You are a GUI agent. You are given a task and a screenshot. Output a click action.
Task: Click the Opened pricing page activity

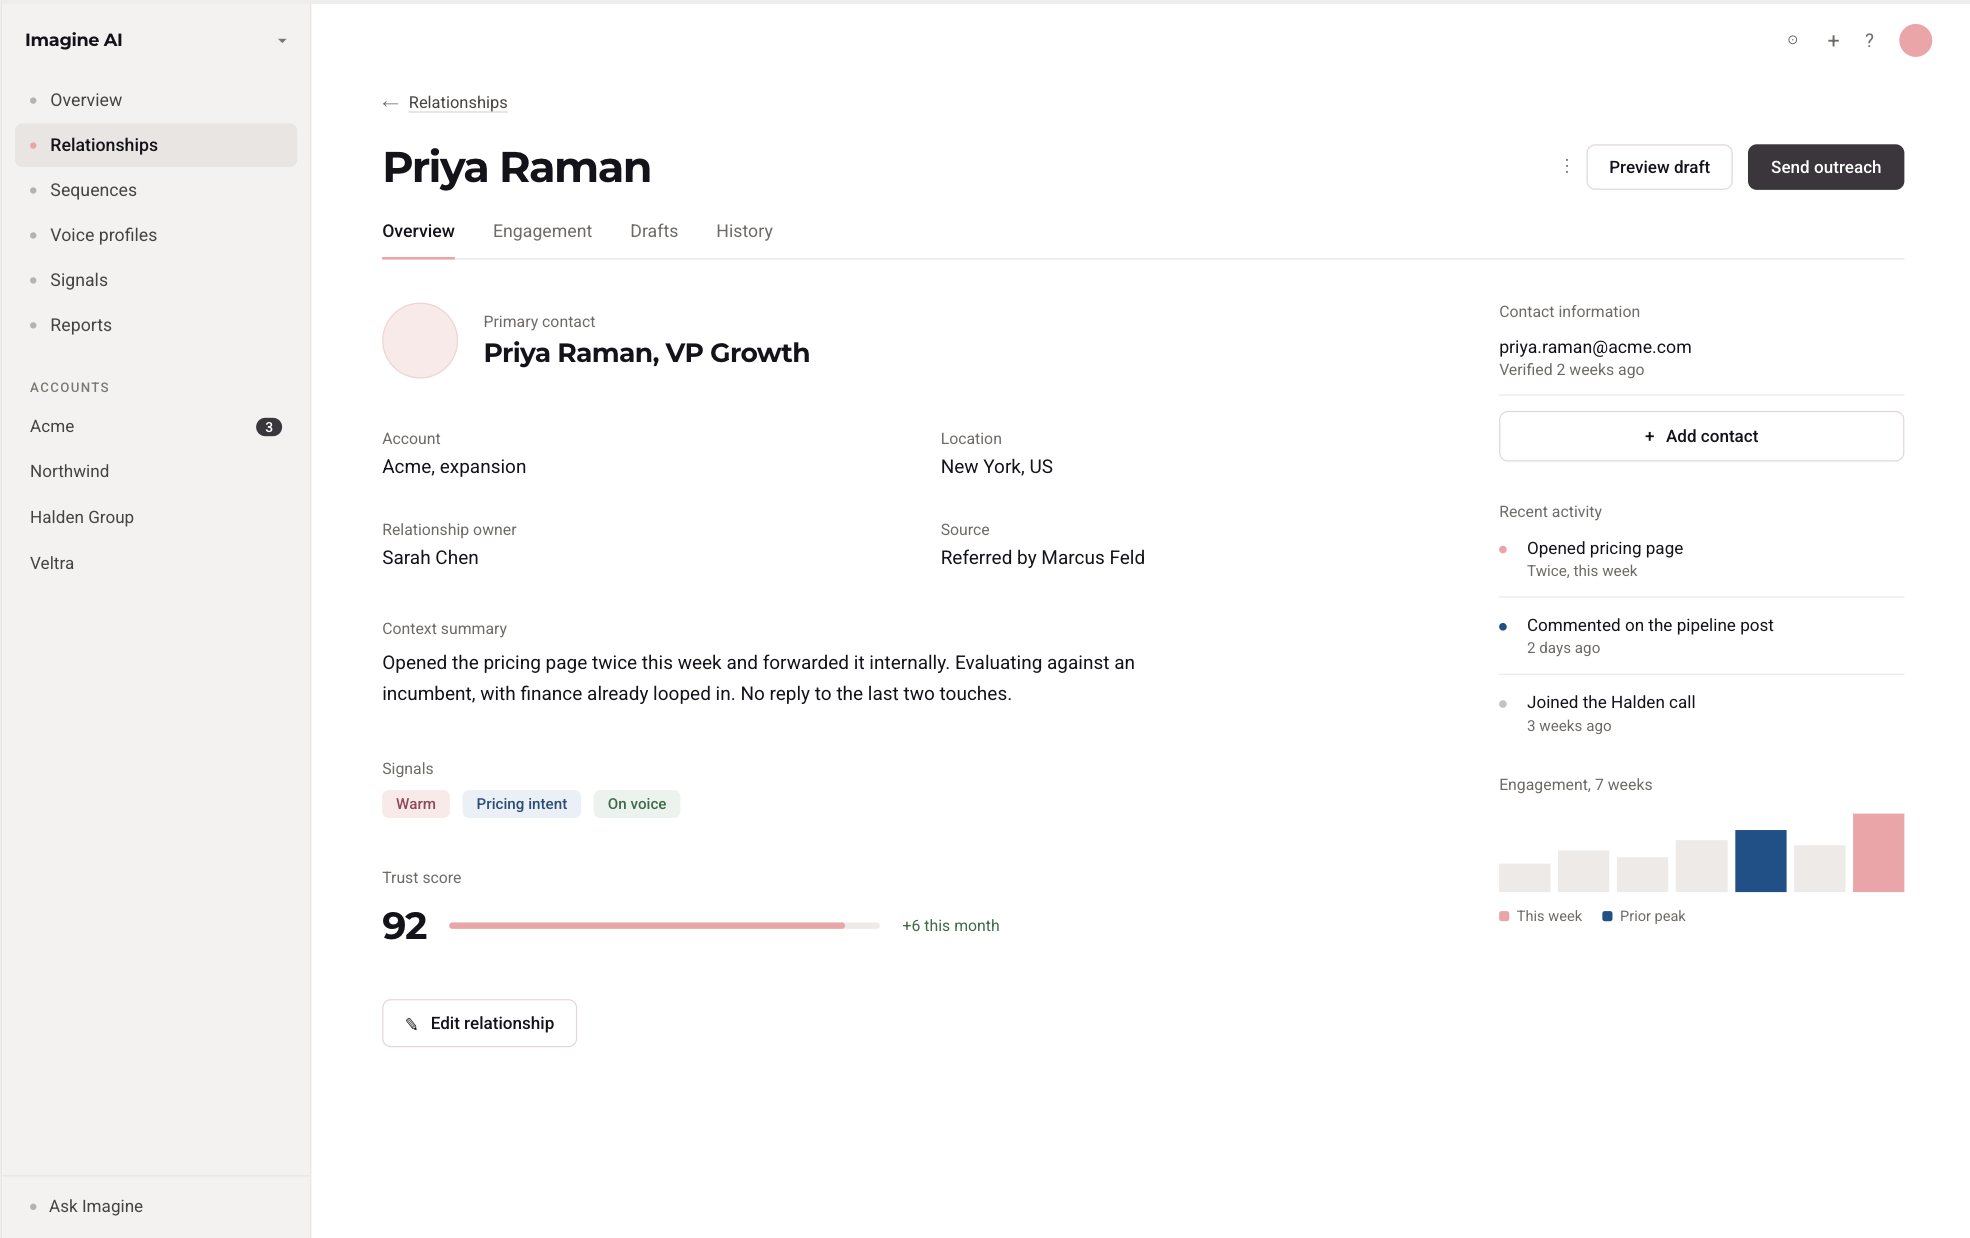[1701, 559]
